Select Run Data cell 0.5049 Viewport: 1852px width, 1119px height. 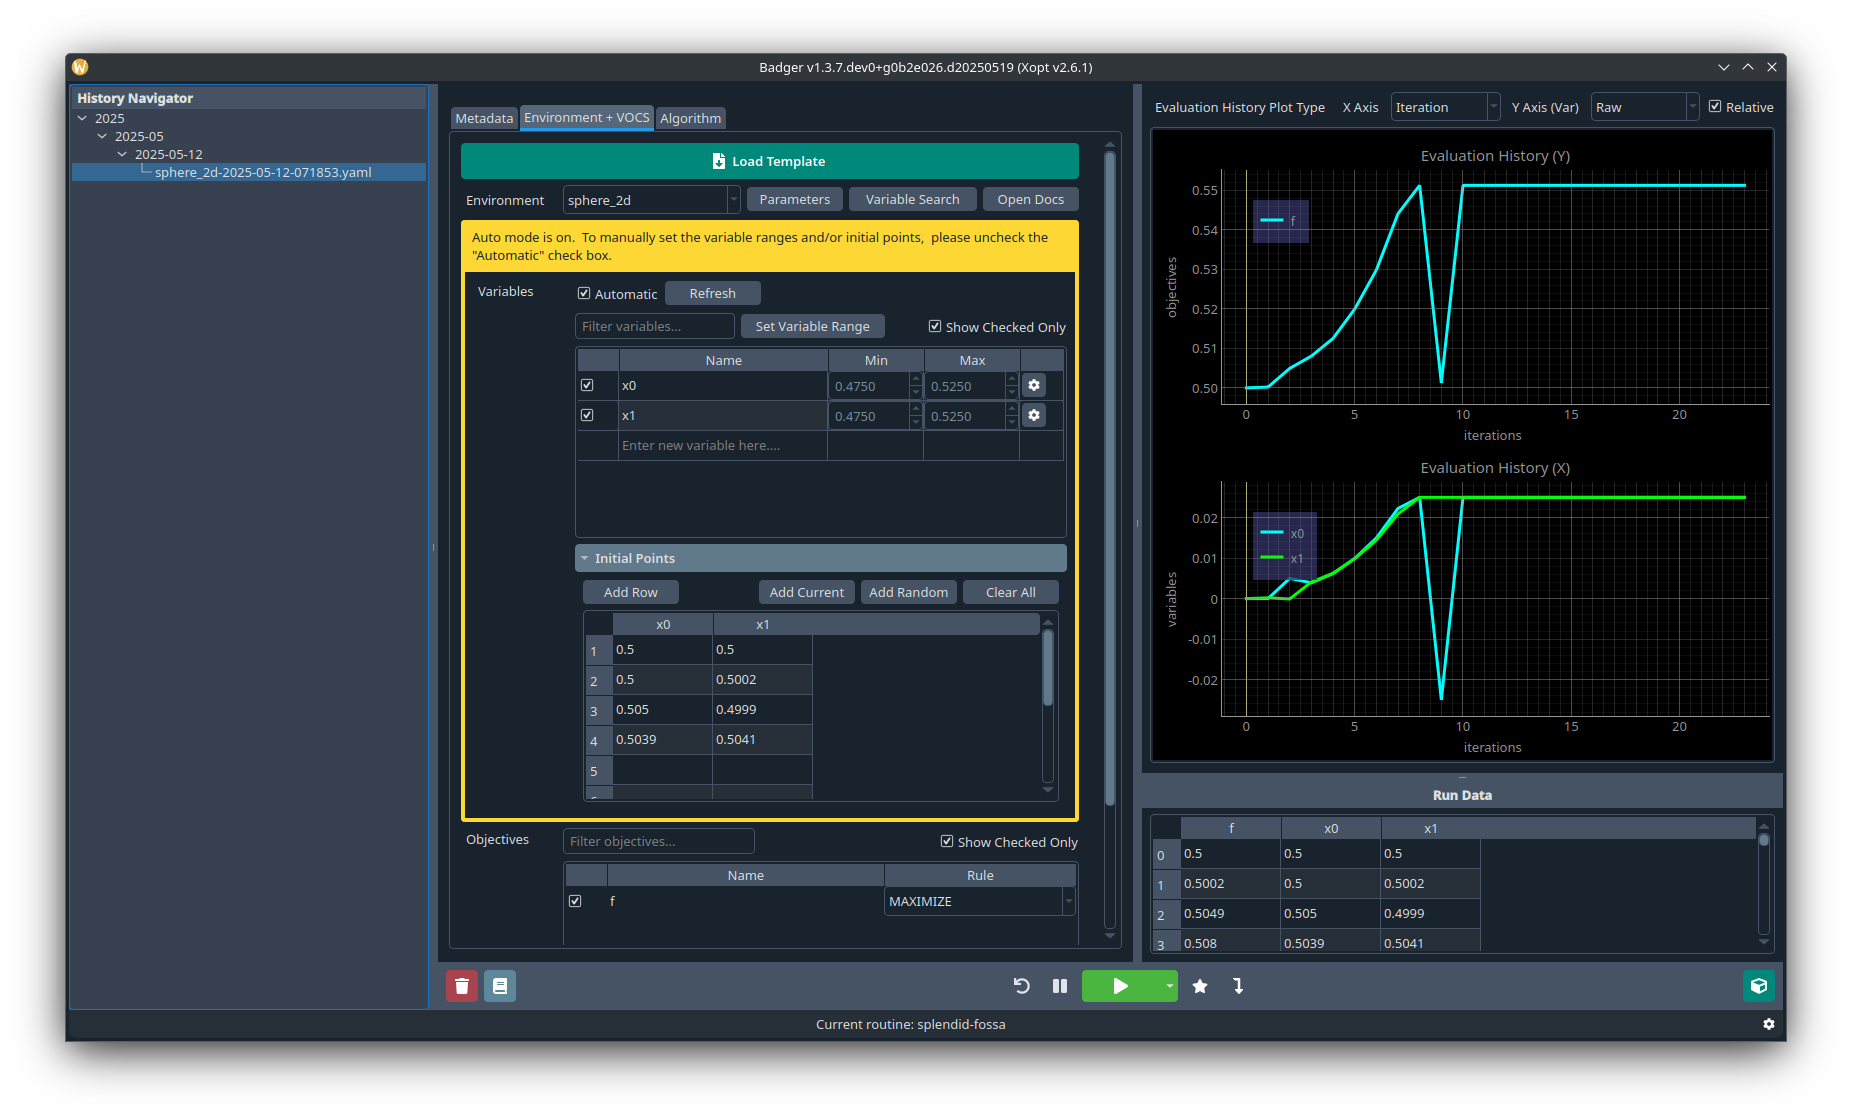point(1231,913)
